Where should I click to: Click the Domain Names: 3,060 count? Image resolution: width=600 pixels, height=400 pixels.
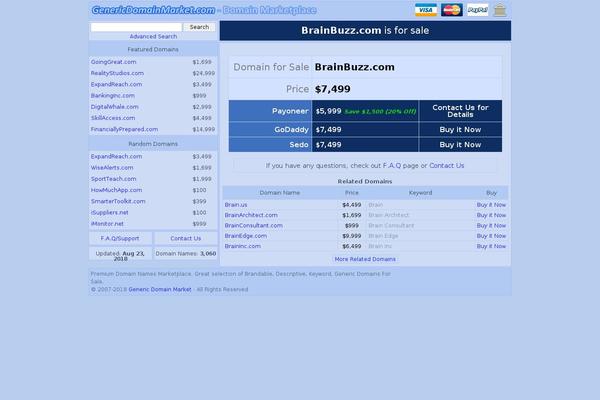186,254
